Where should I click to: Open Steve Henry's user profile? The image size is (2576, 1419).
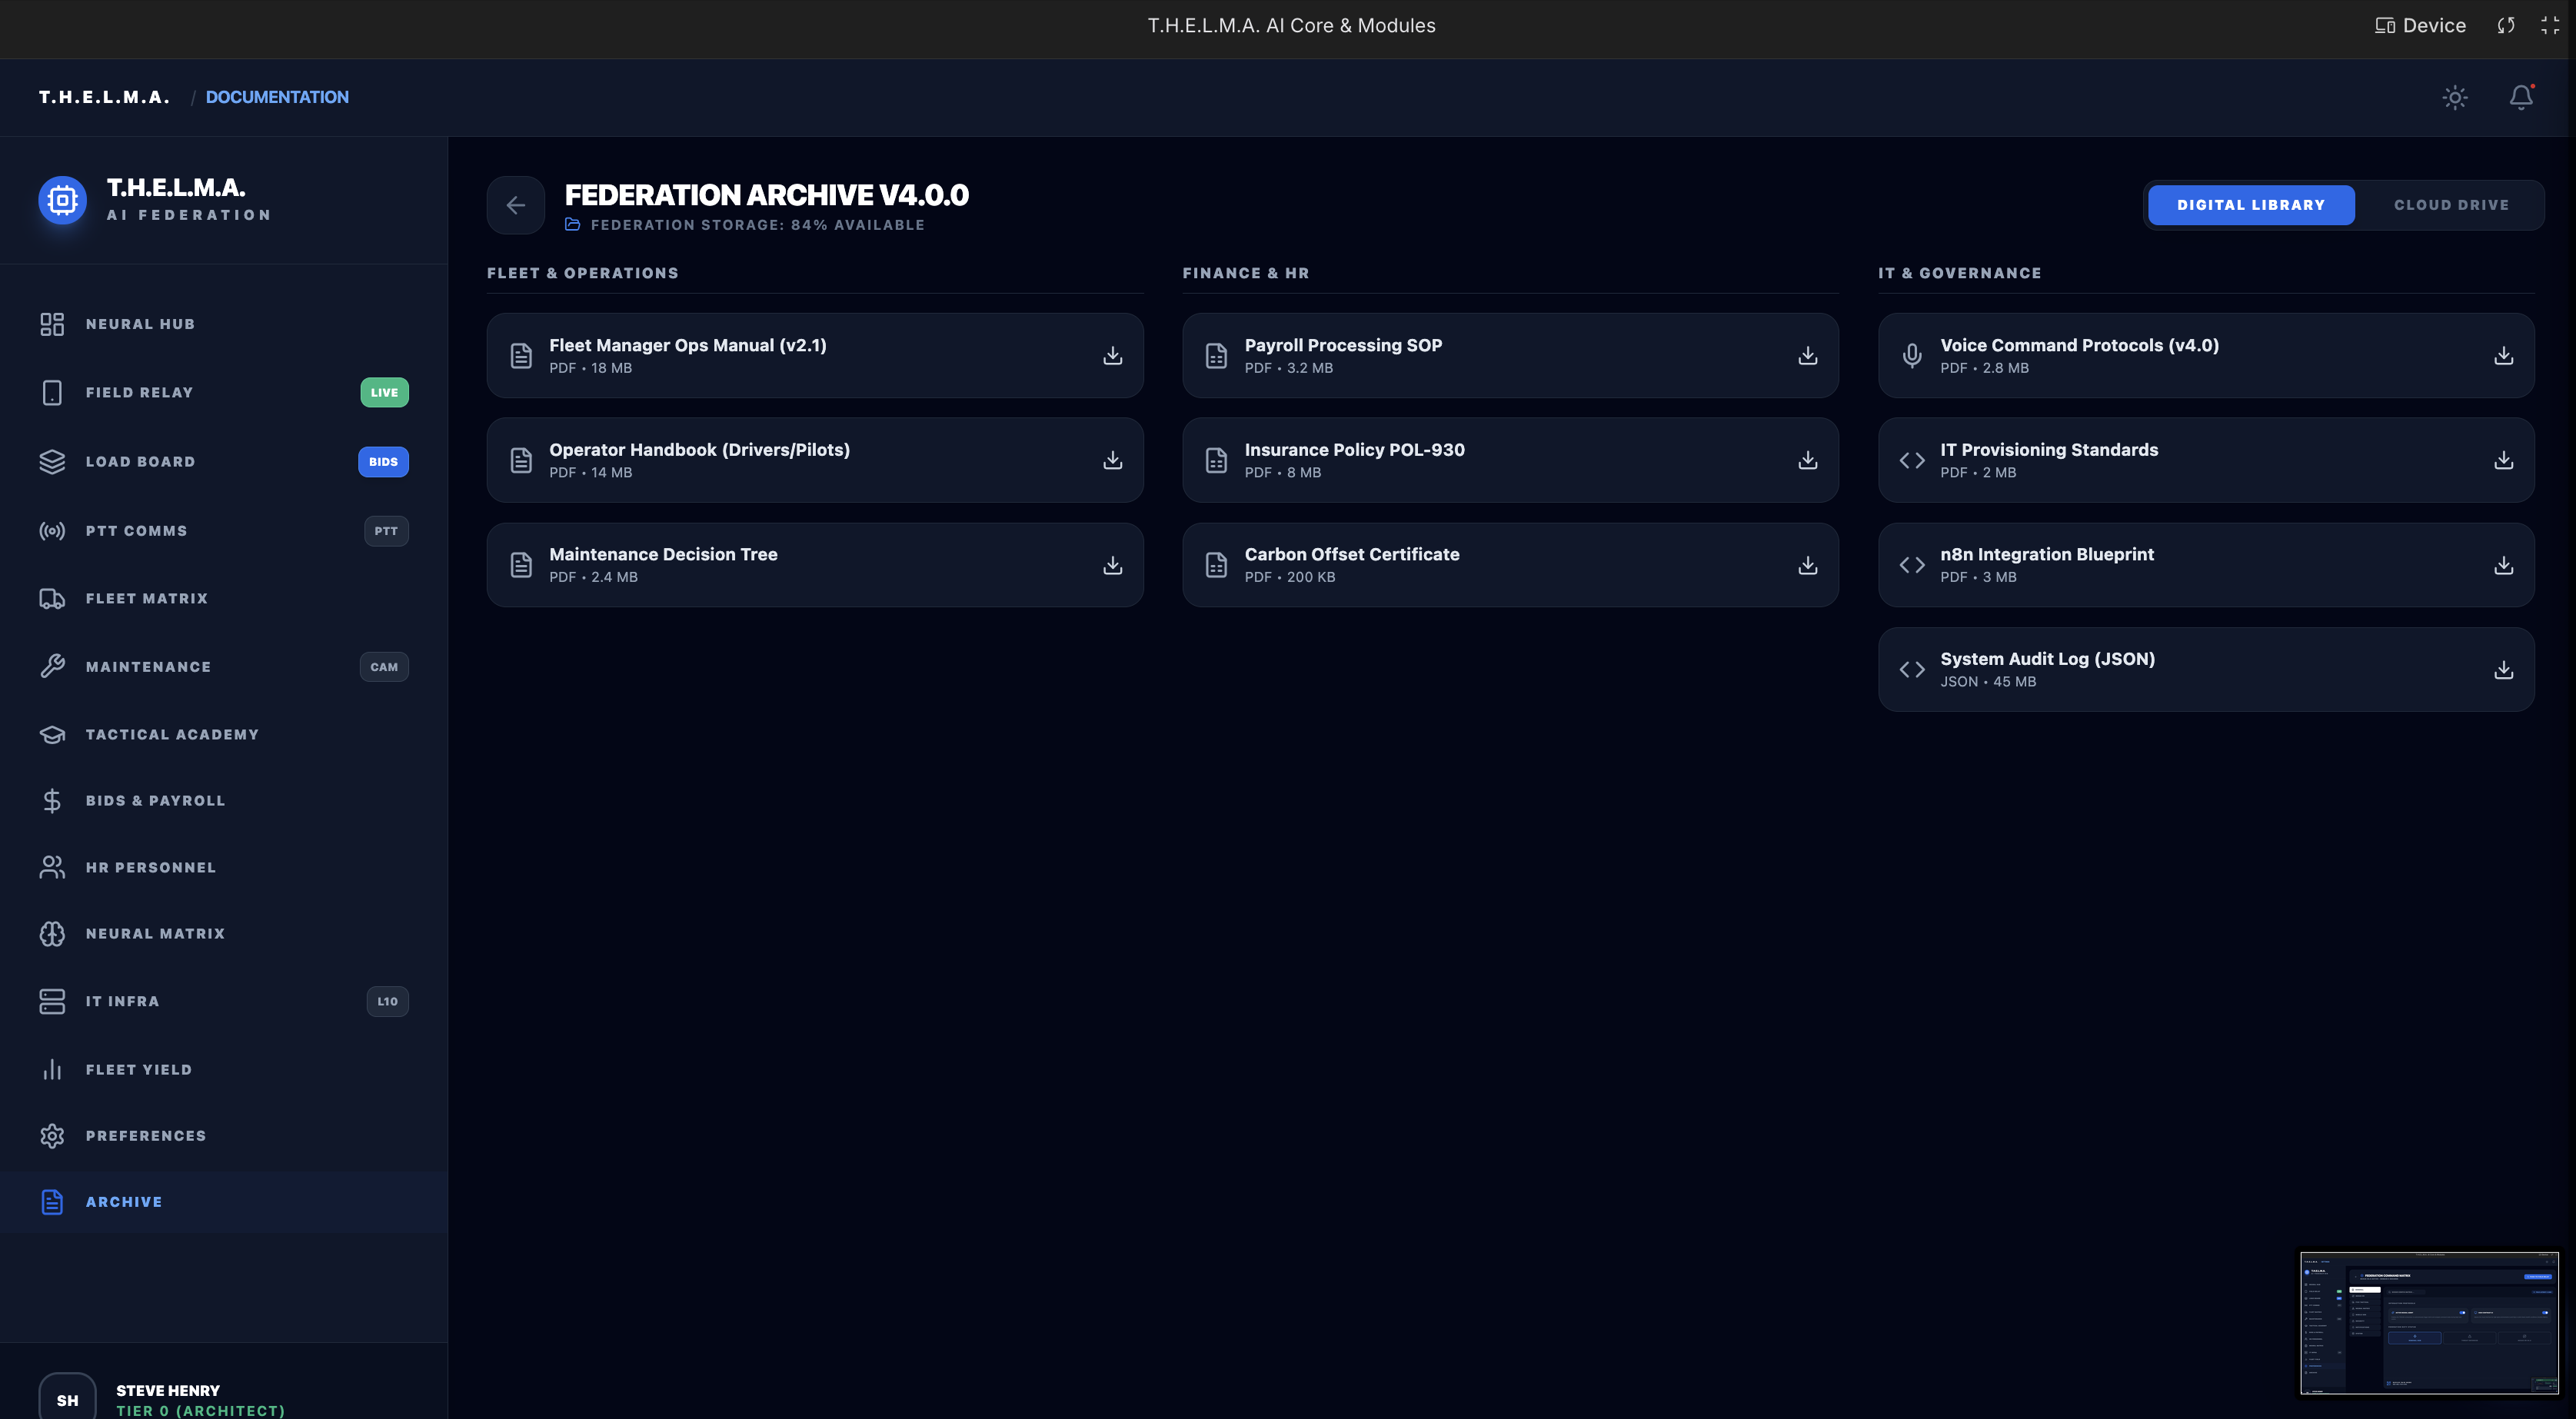[x=167, y=1398]
